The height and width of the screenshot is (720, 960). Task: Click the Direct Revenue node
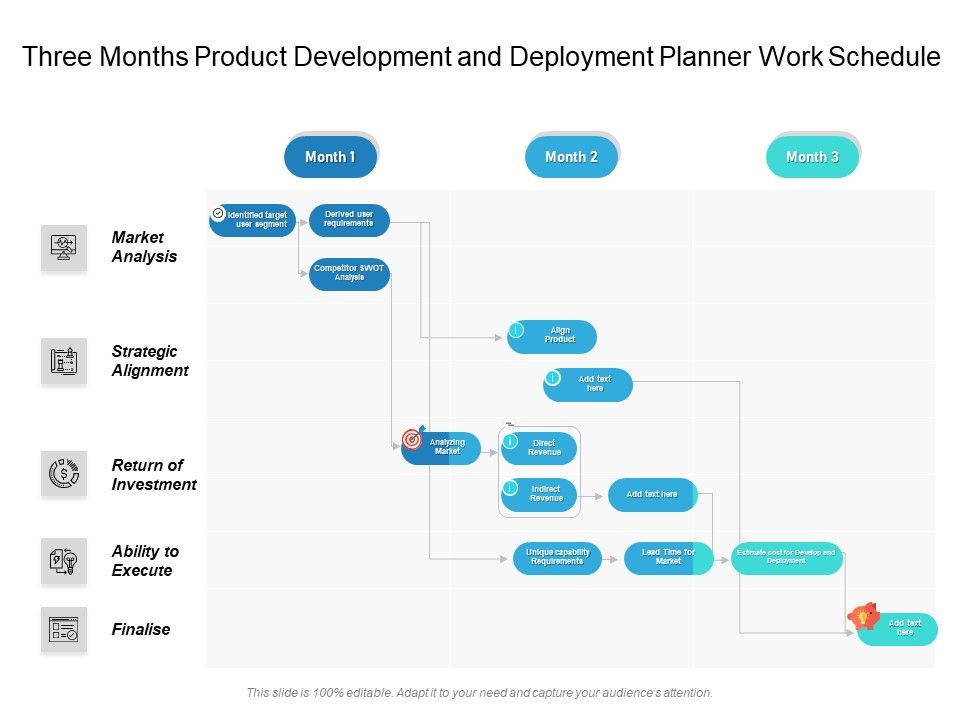click(539, 448)
